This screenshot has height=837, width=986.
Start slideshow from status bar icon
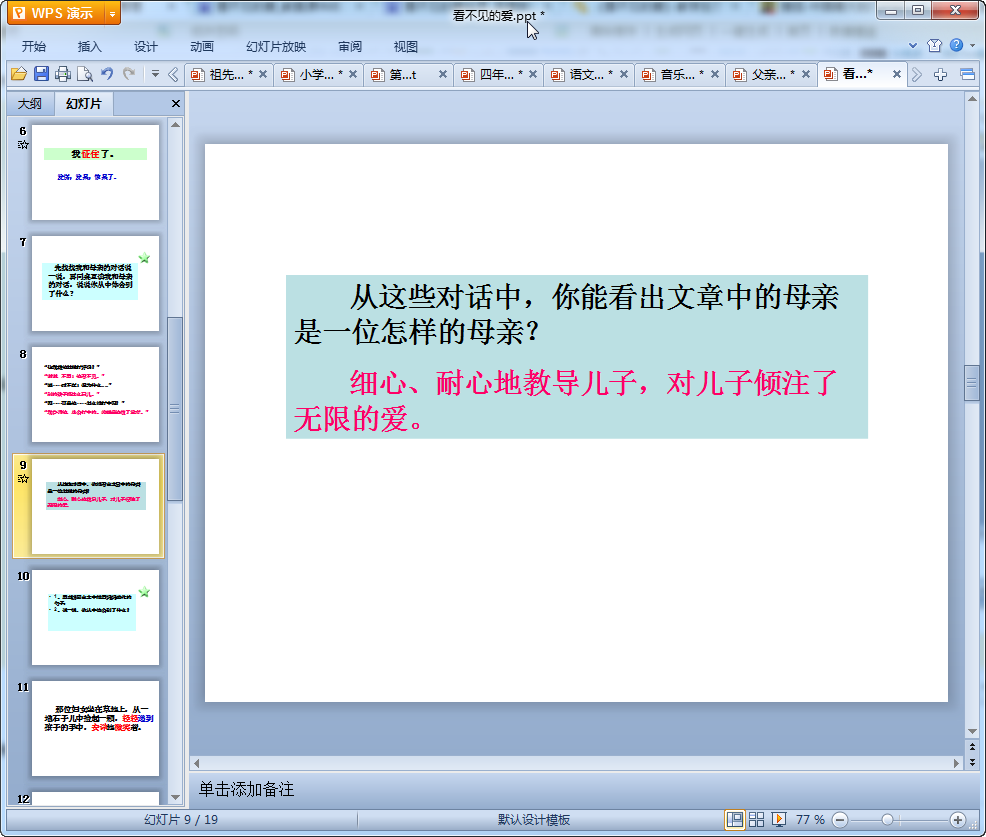coord(779,819)
